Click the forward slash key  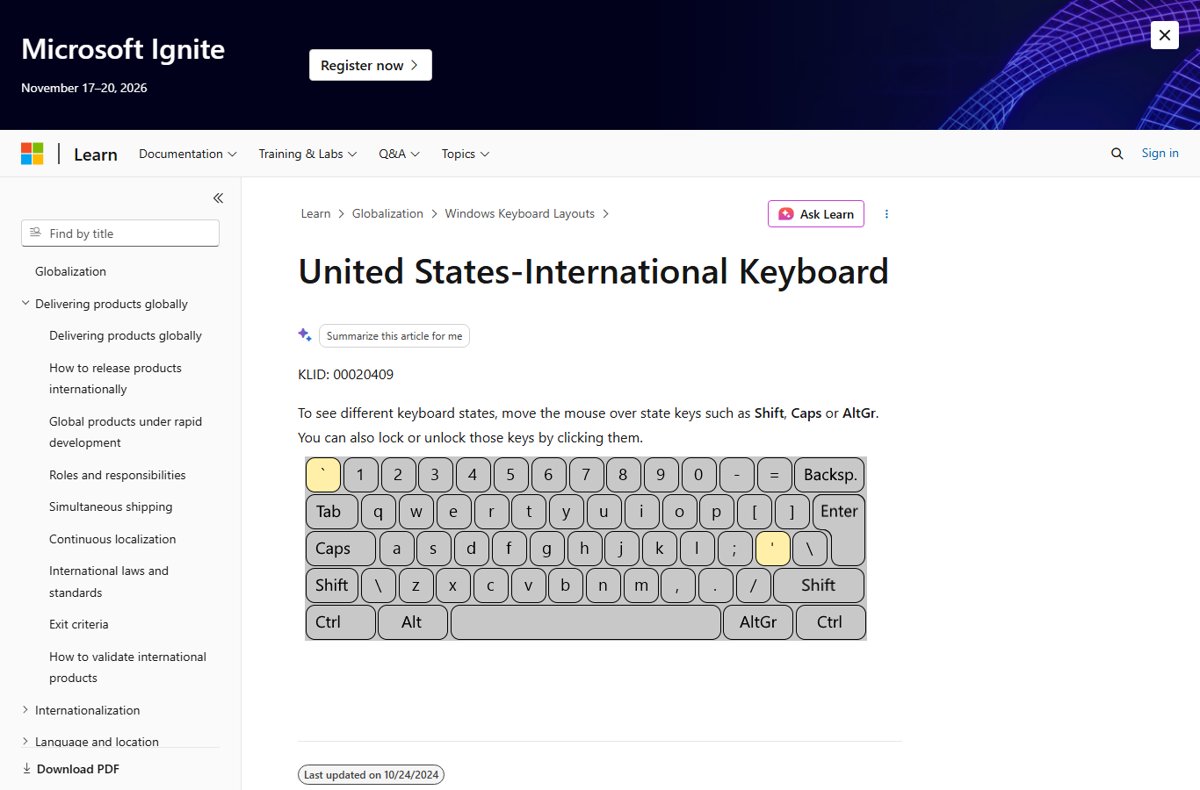pos(753,585)
